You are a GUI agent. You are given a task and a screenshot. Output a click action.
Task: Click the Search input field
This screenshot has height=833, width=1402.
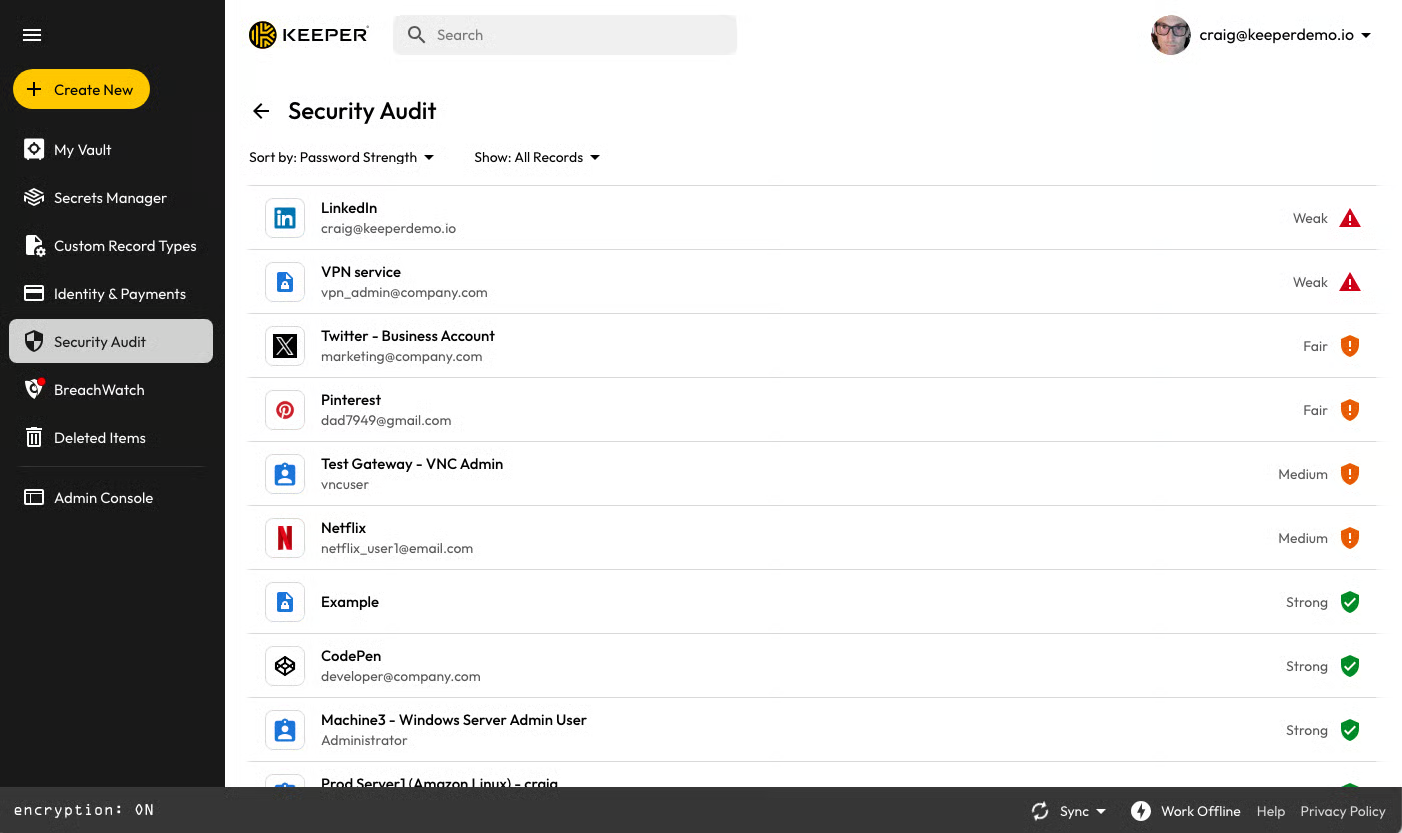(580, 35)
